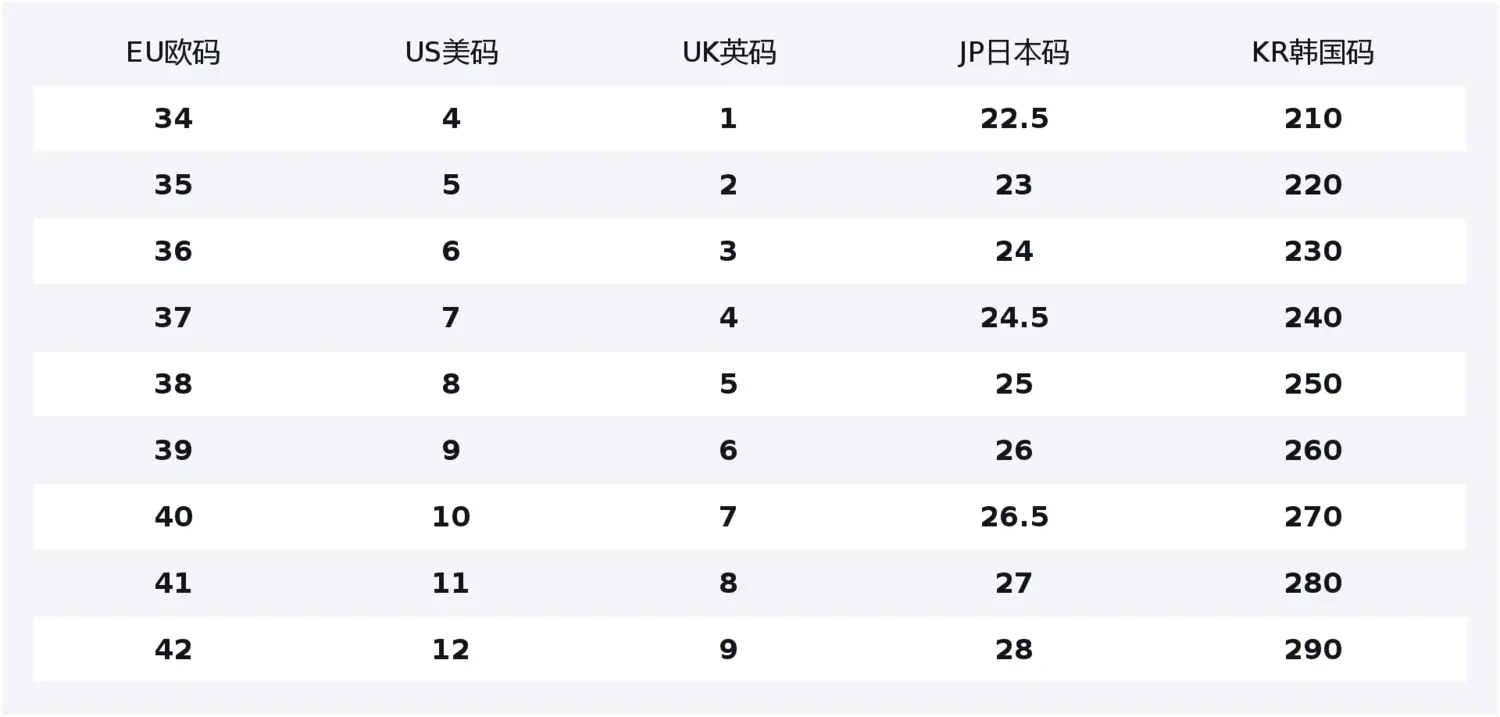This screenshot has width=1500, height=717.
Task: Click KR size 250 cell
Action: tap(1313, 384)
